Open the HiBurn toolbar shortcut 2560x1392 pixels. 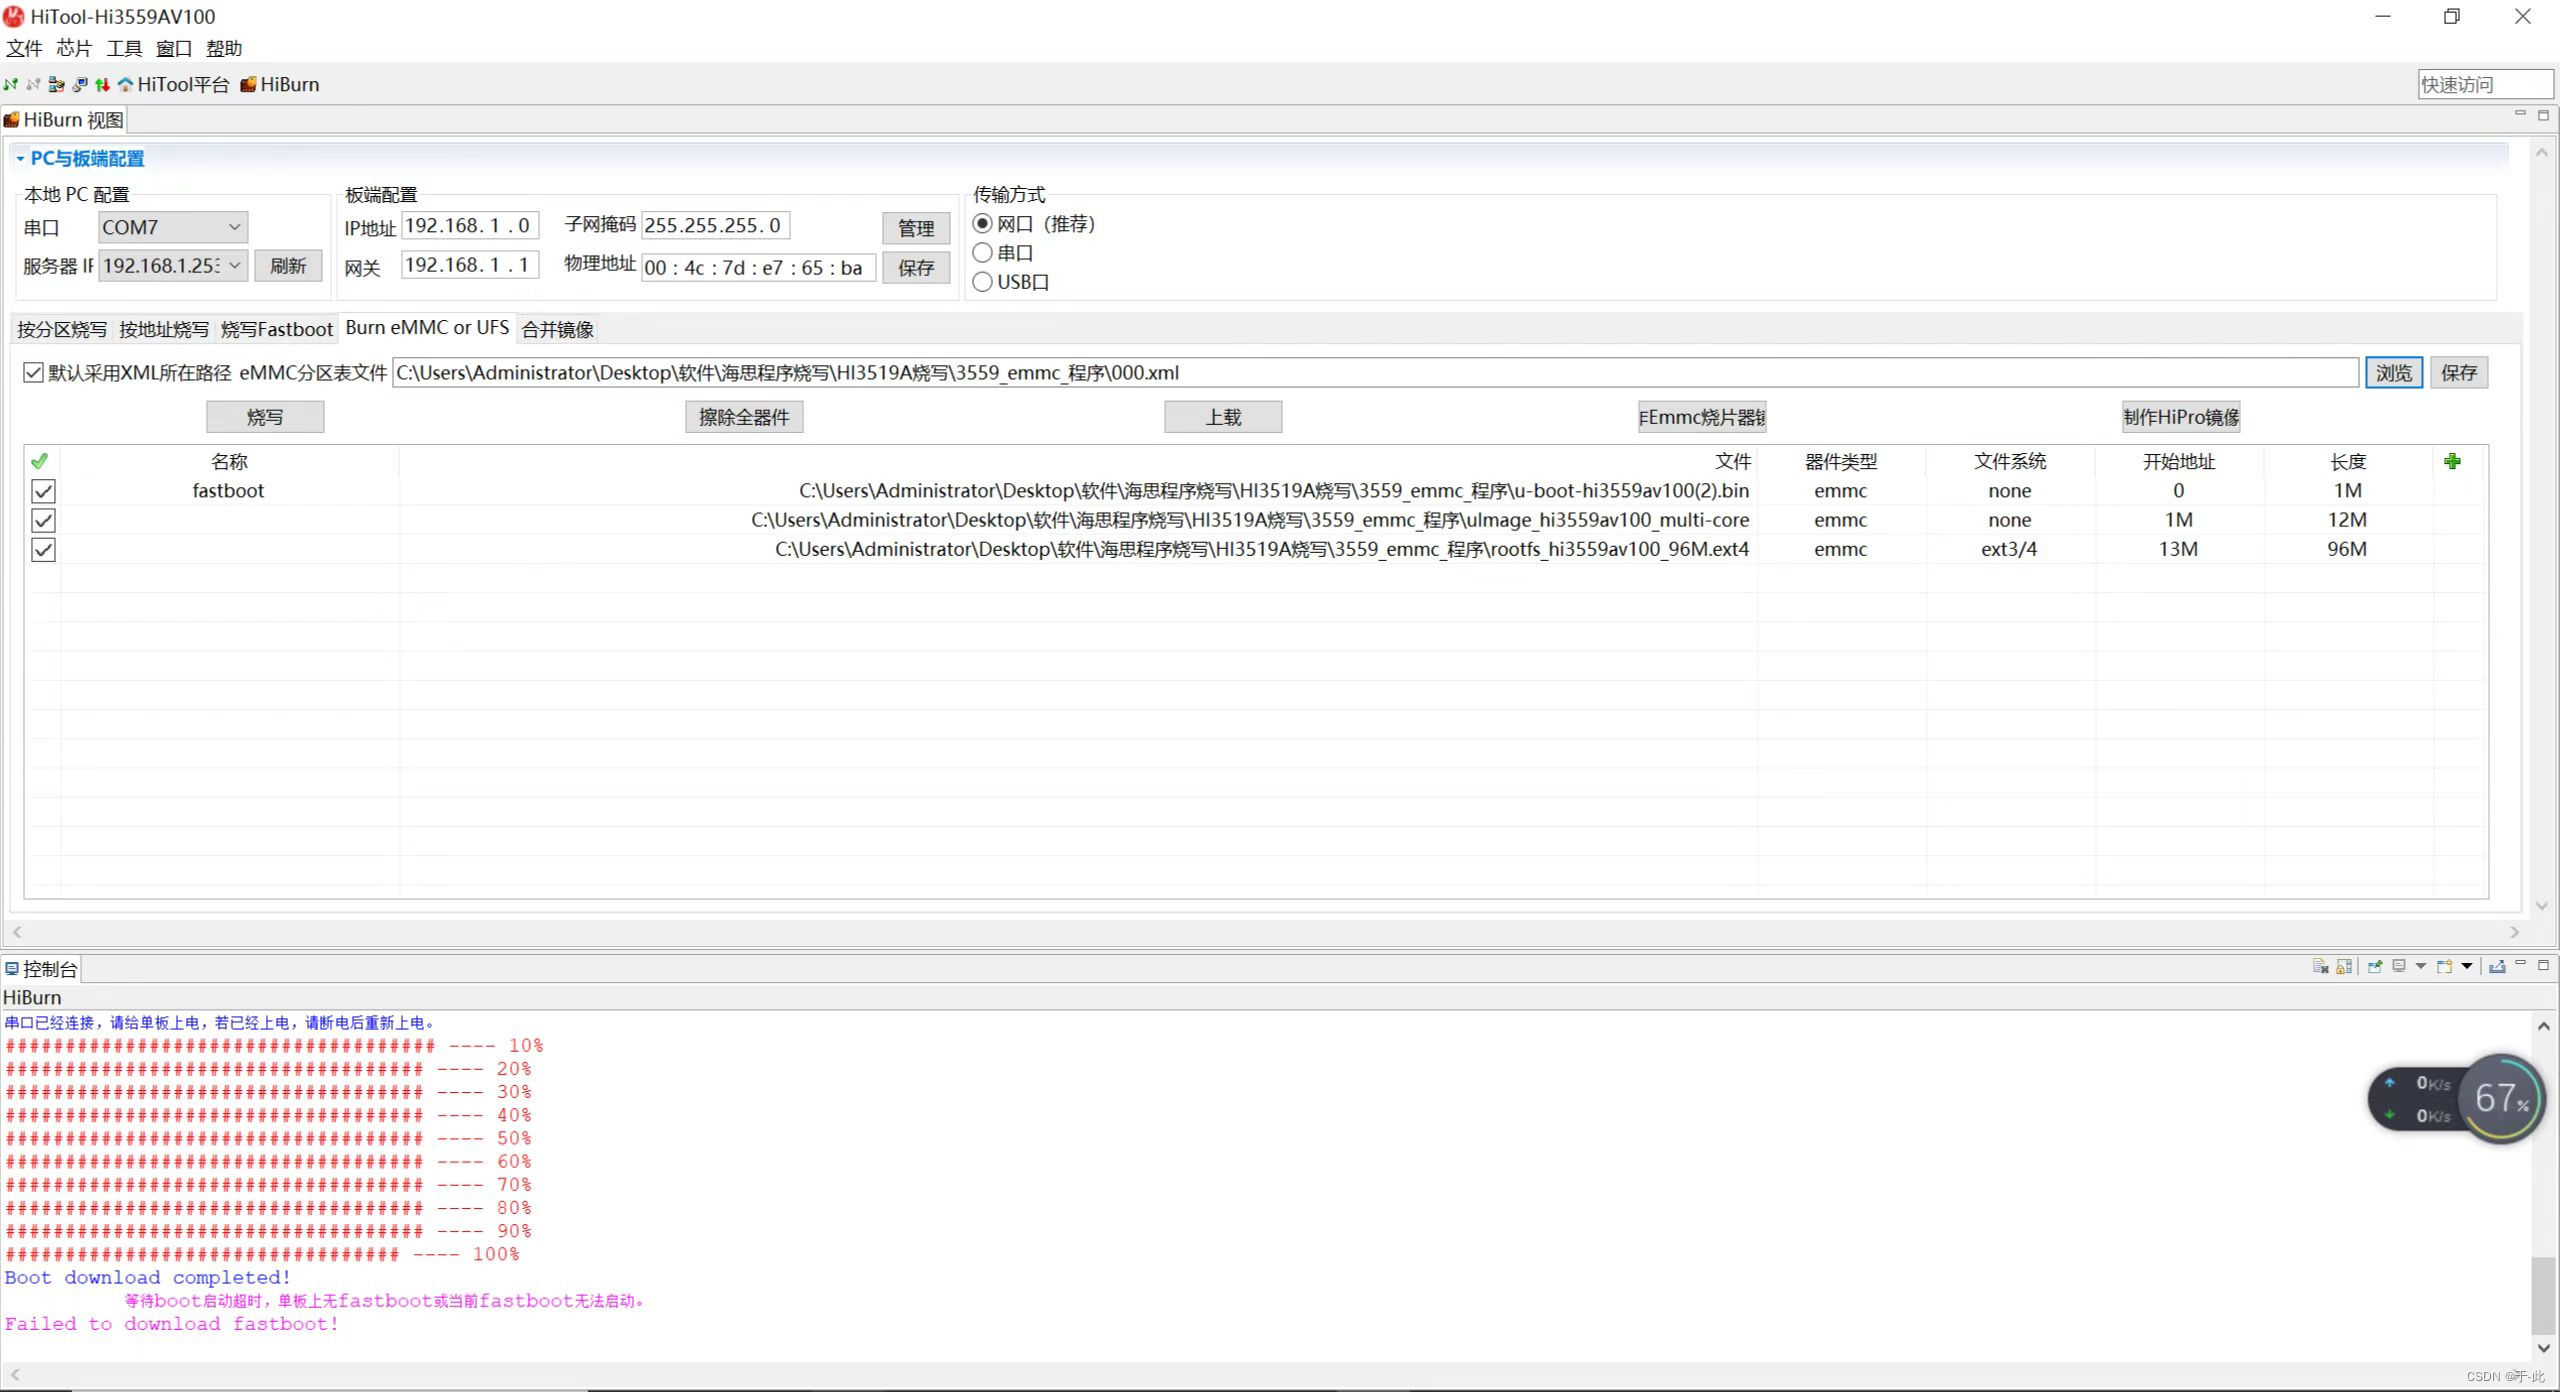(x=280, y=85)
